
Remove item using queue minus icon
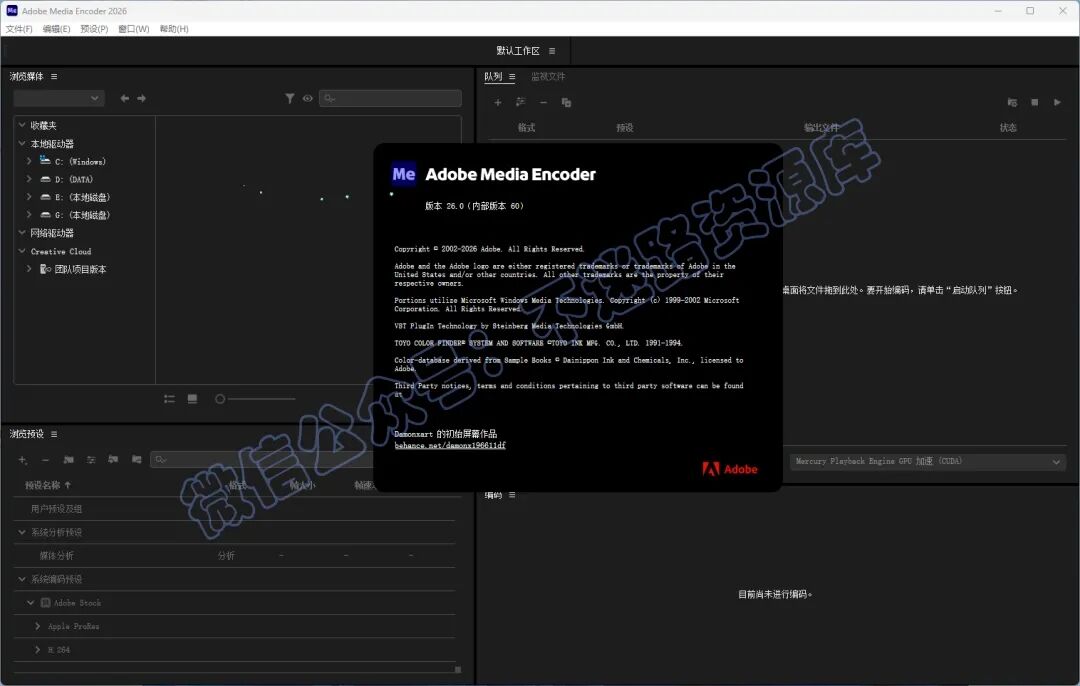(x=543, y=103)
